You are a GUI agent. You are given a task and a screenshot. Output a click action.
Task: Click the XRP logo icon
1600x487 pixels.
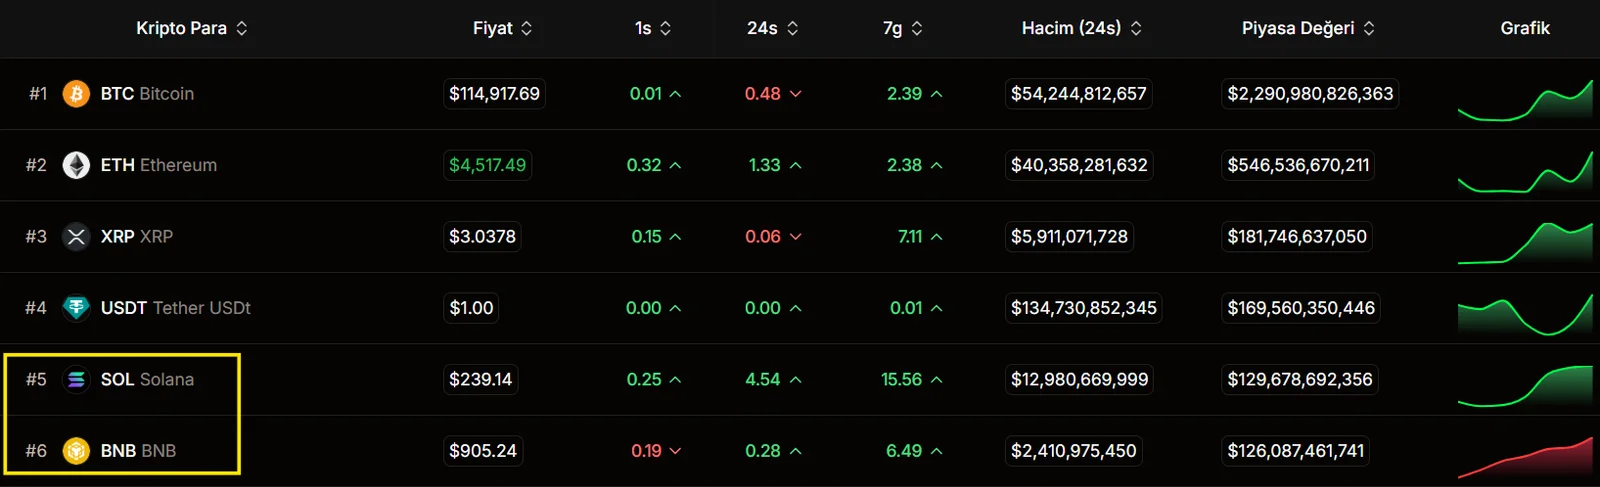[76, 237]
